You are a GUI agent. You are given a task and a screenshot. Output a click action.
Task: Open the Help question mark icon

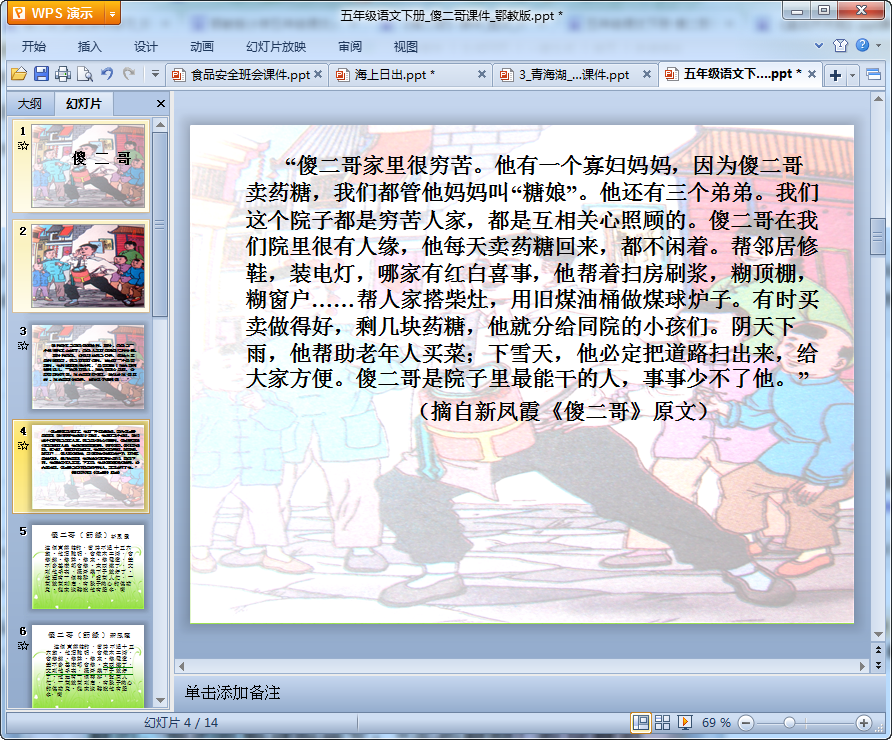[862, 45]
